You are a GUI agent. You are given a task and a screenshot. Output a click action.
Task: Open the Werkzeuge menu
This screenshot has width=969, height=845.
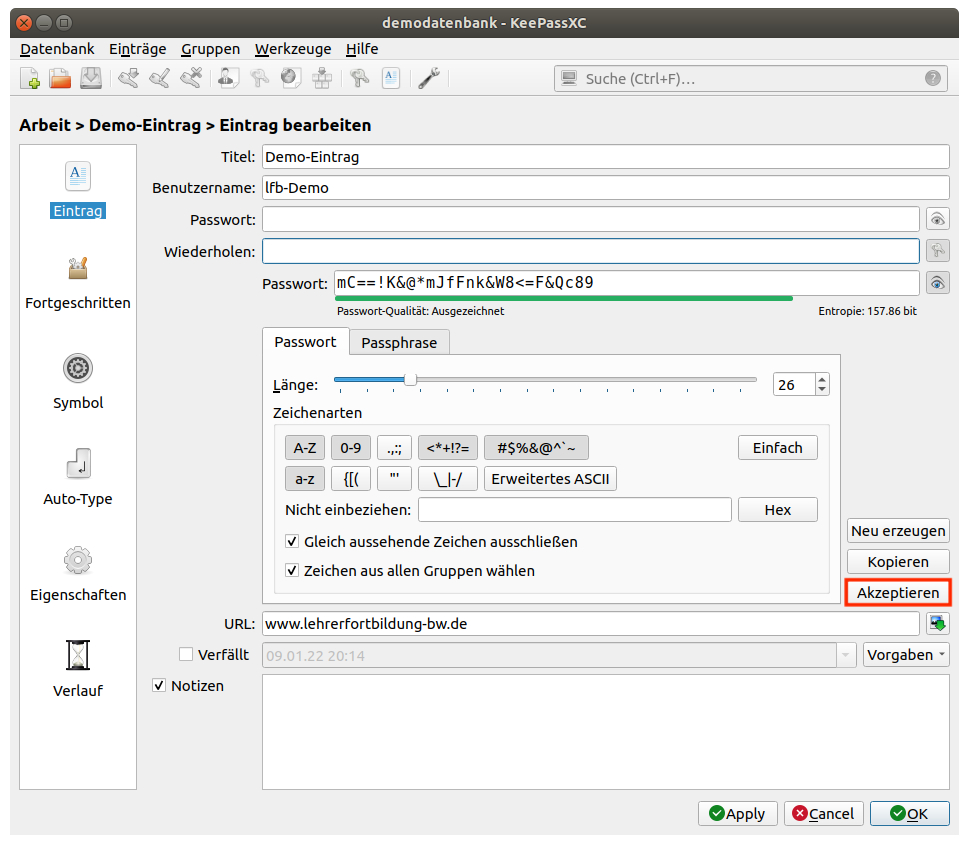coord(292,49)
